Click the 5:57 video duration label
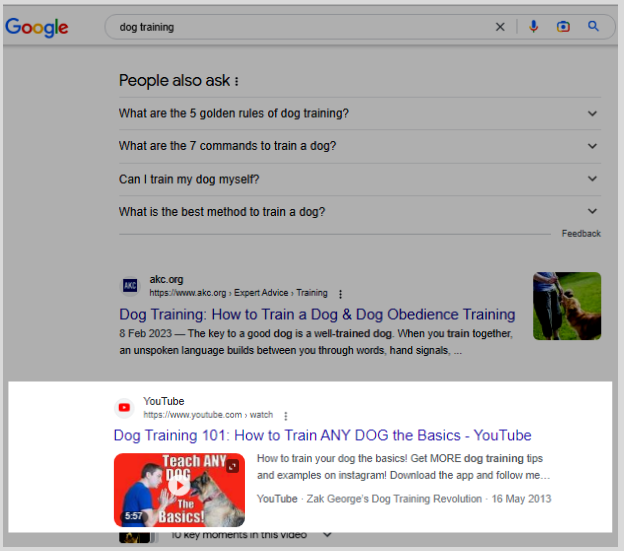Viewport: 624px width, 551px height. (133, 516)
